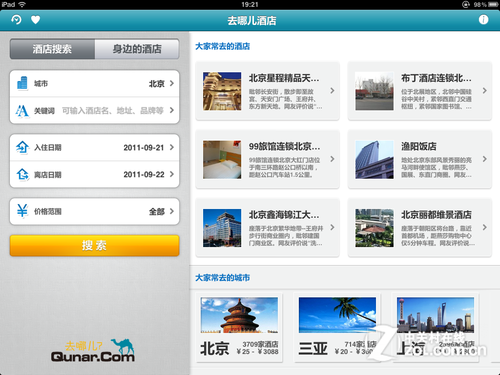Tap 北京鑫海锦江大 hotel title
Screen dimensions: 500x375
(284, 215)
